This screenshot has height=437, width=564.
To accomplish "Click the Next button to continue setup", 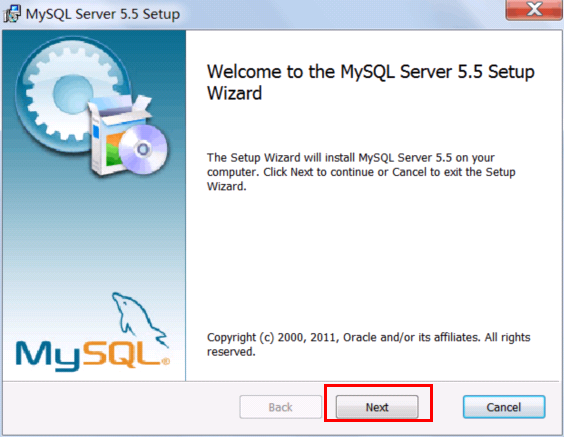I will [377, 407].
